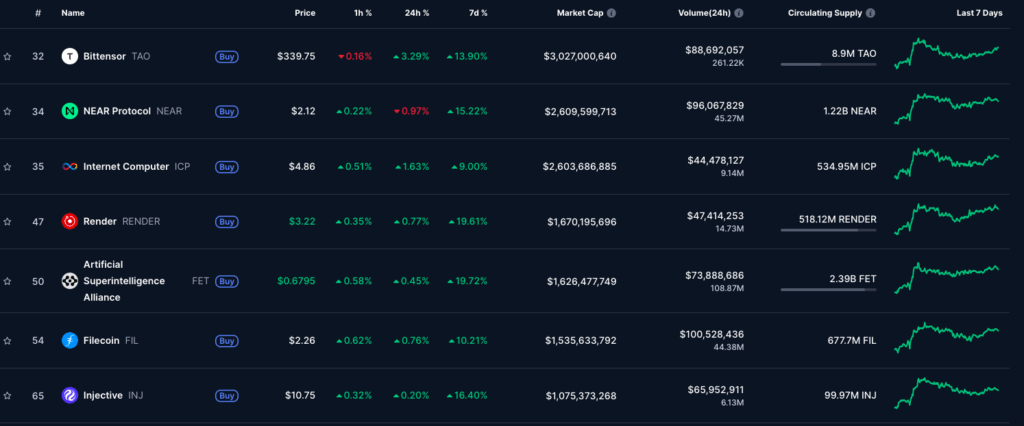Open Internet Computer 7-day sparkline

pyautogui.click(x=947, y=164)
